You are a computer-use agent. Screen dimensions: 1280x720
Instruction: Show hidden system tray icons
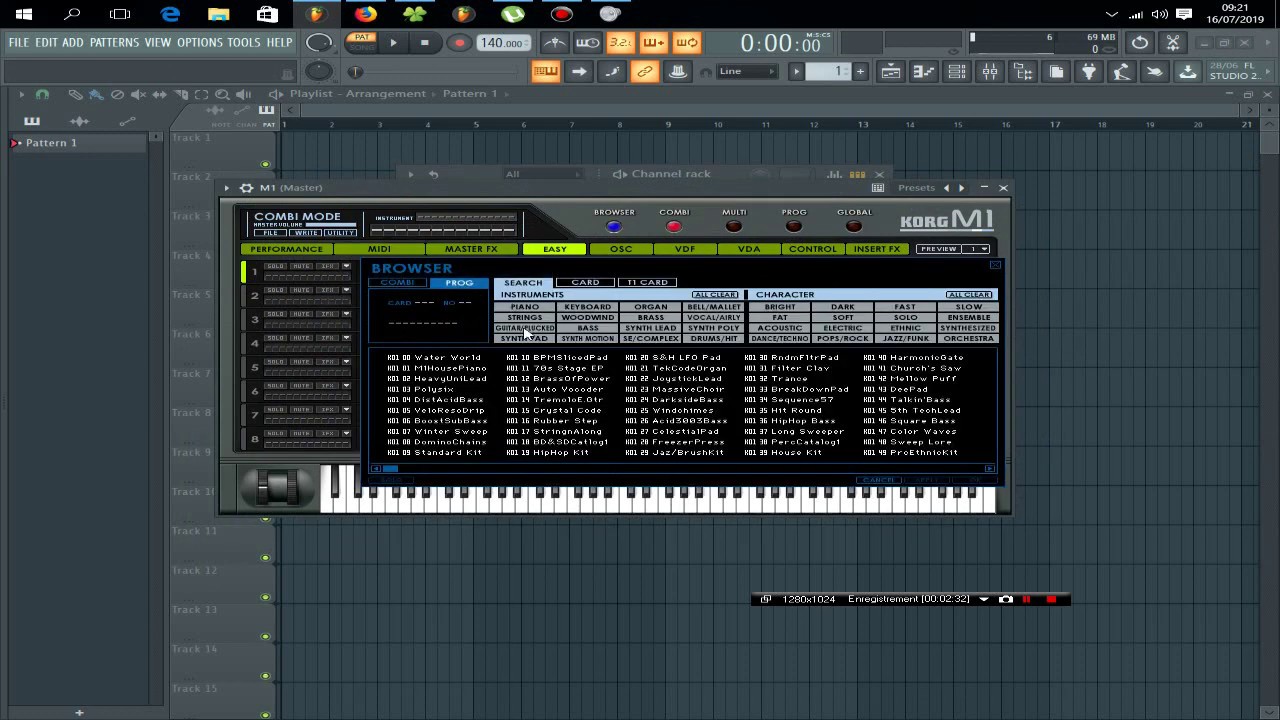1111,14
